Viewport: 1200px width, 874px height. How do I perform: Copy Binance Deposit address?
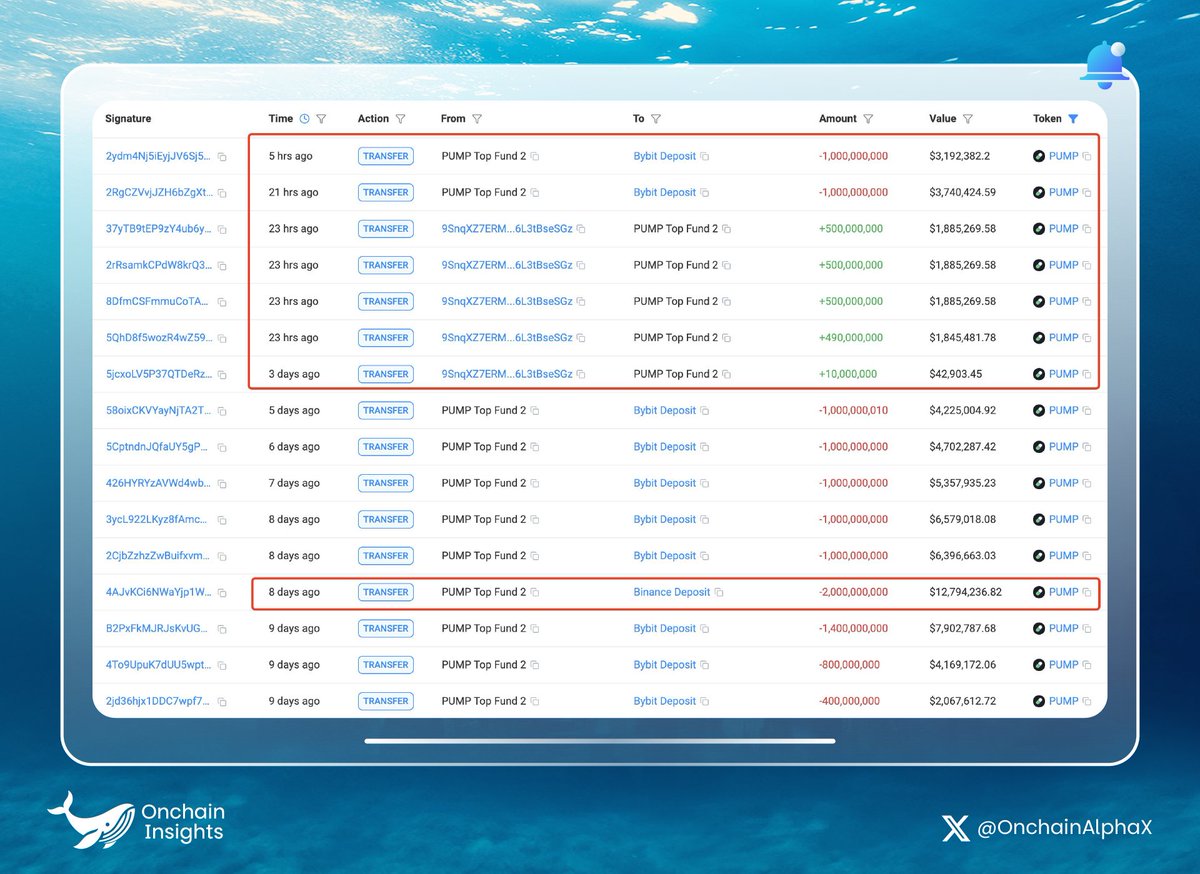tap(719, 593)
